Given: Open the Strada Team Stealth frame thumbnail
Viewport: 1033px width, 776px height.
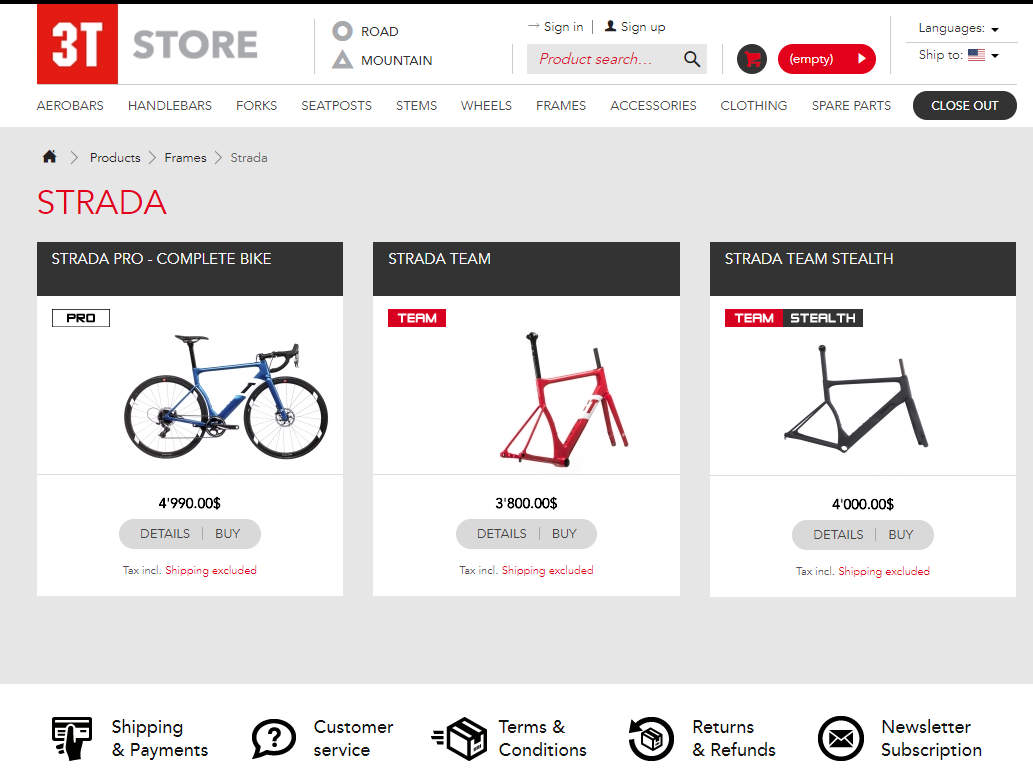Looking at the screenshot, I should point(855,397).
